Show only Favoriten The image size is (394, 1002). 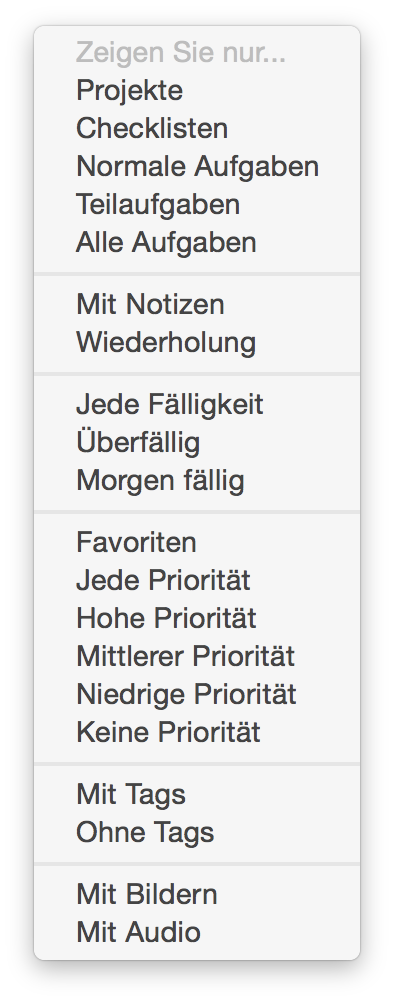197,542
